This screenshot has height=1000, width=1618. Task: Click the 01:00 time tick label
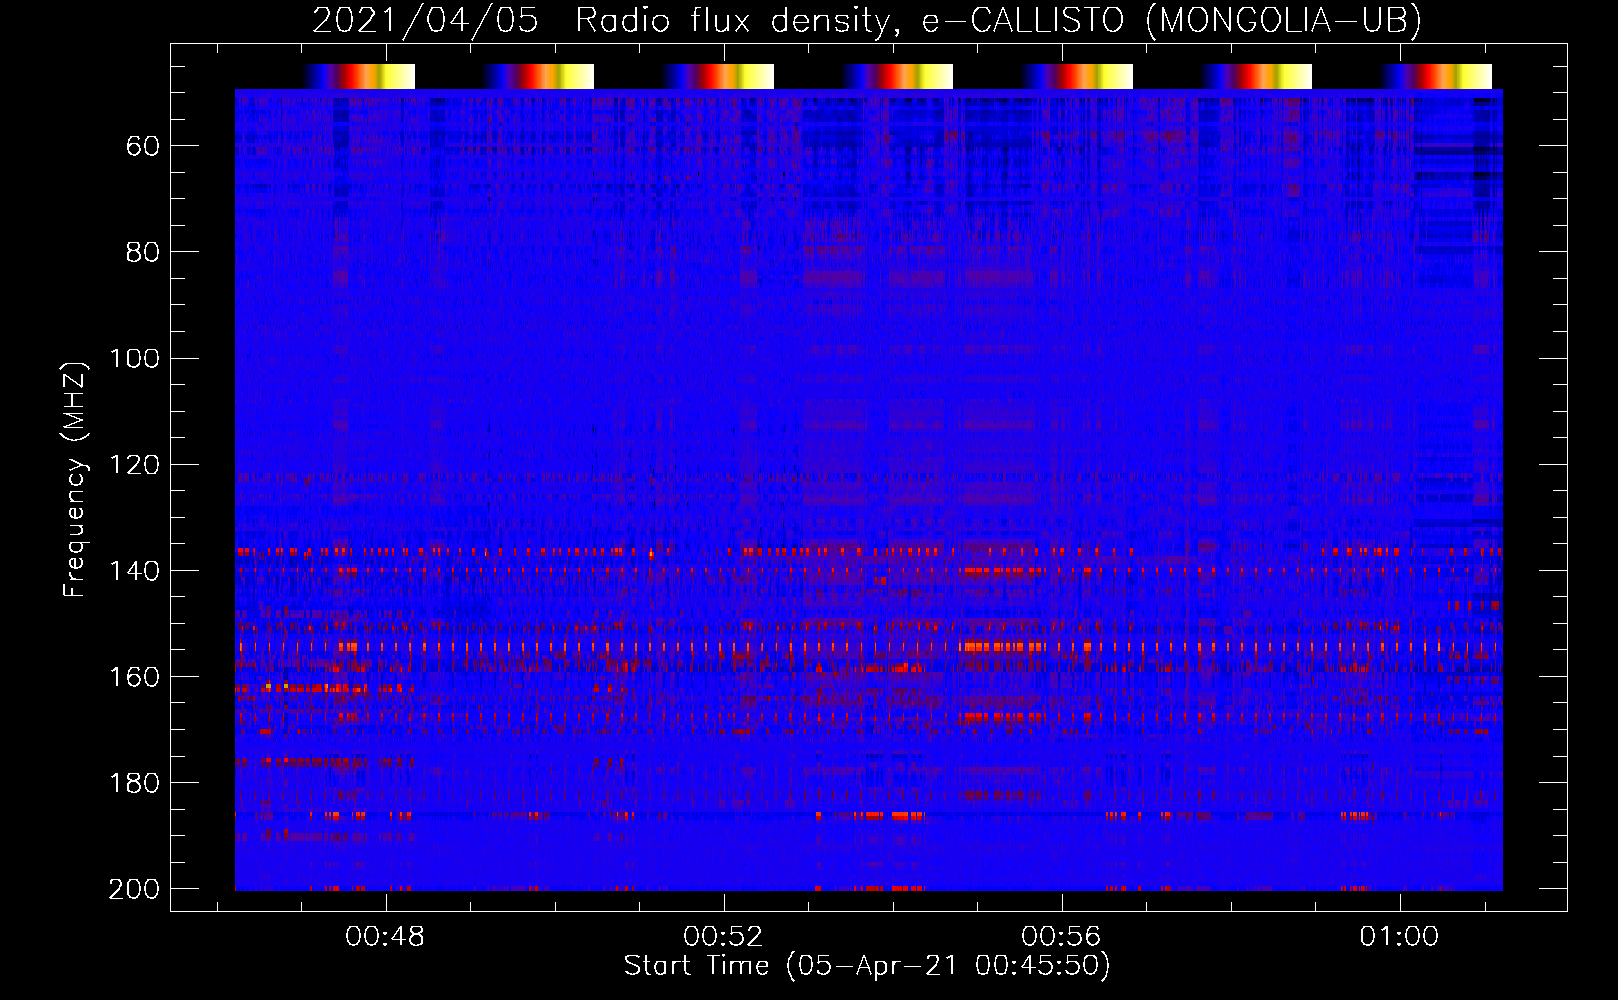1399,937
